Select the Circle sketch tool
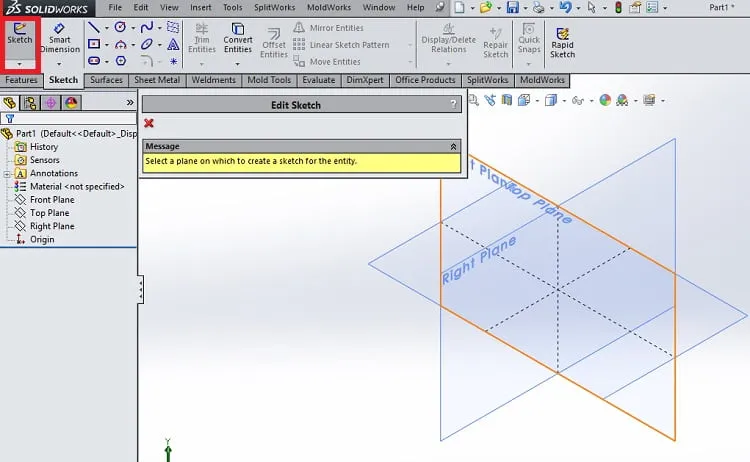 (120, 27)
